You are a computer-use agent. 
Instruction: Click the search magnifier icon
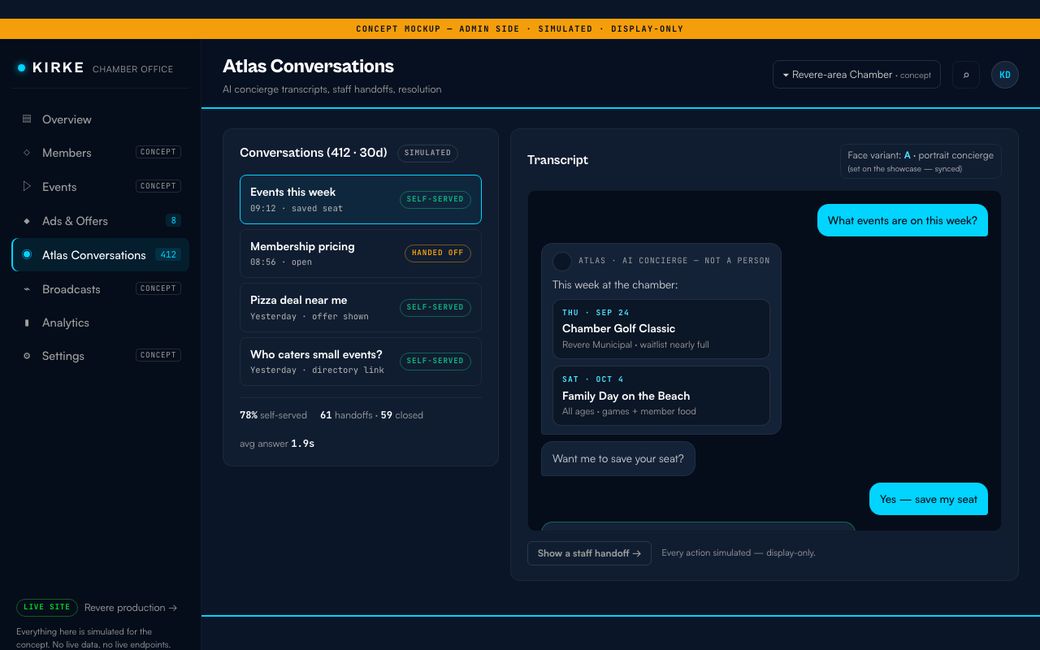click(x=966, y=75)
